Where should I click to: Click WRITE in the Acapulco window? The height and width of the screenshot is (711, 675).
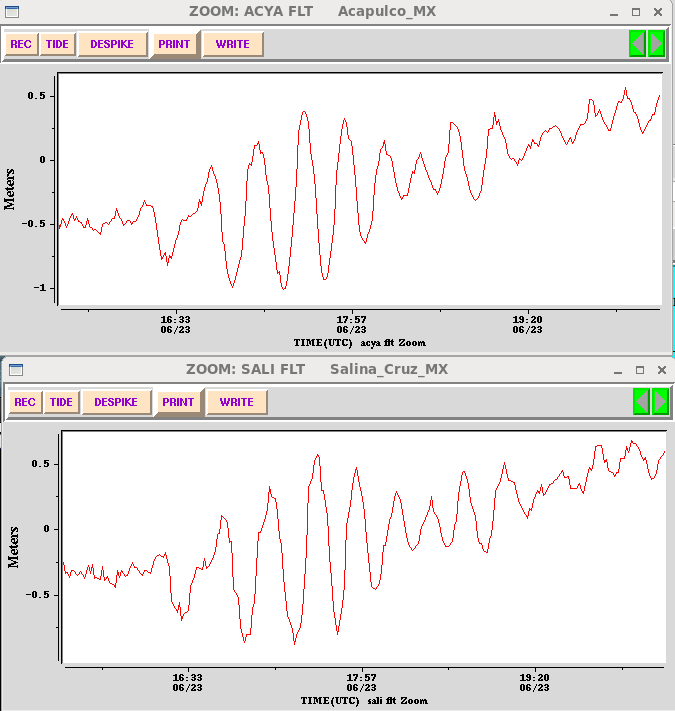pyautogui.click(x=232, y=45)
